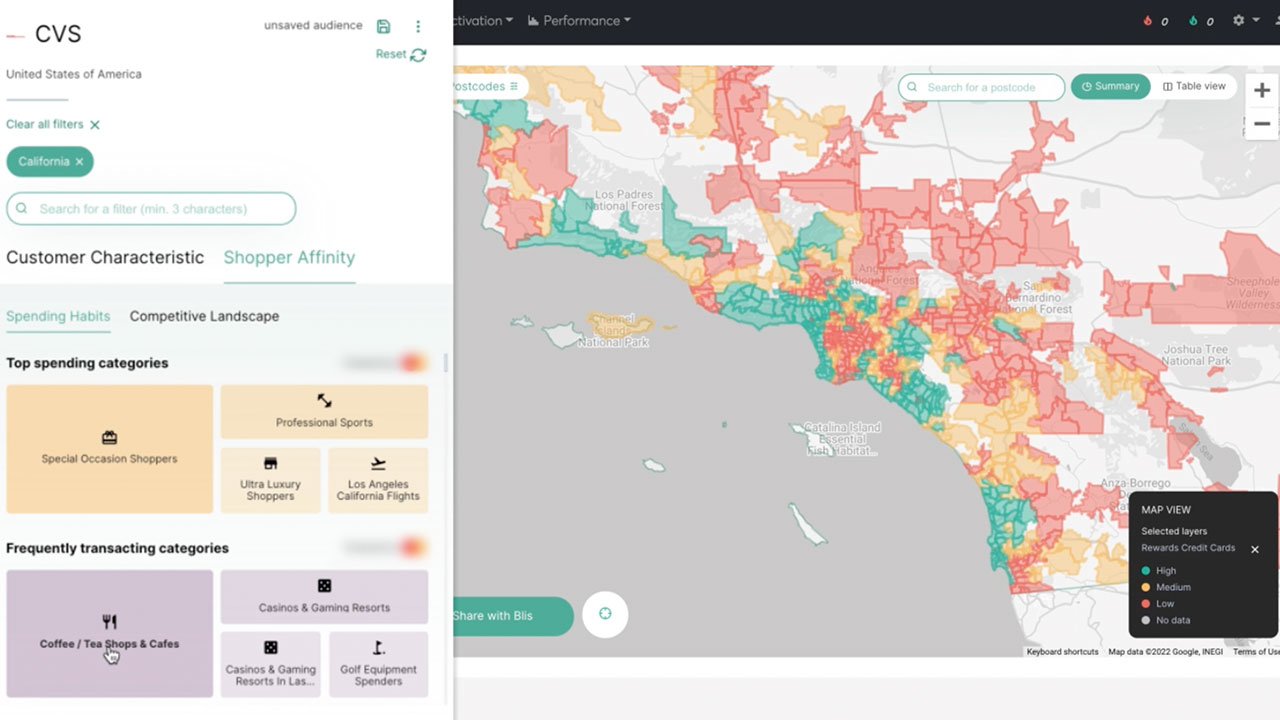Click the airplane icon on LA Flights
1280x720 pixels.
pos(378,463)
